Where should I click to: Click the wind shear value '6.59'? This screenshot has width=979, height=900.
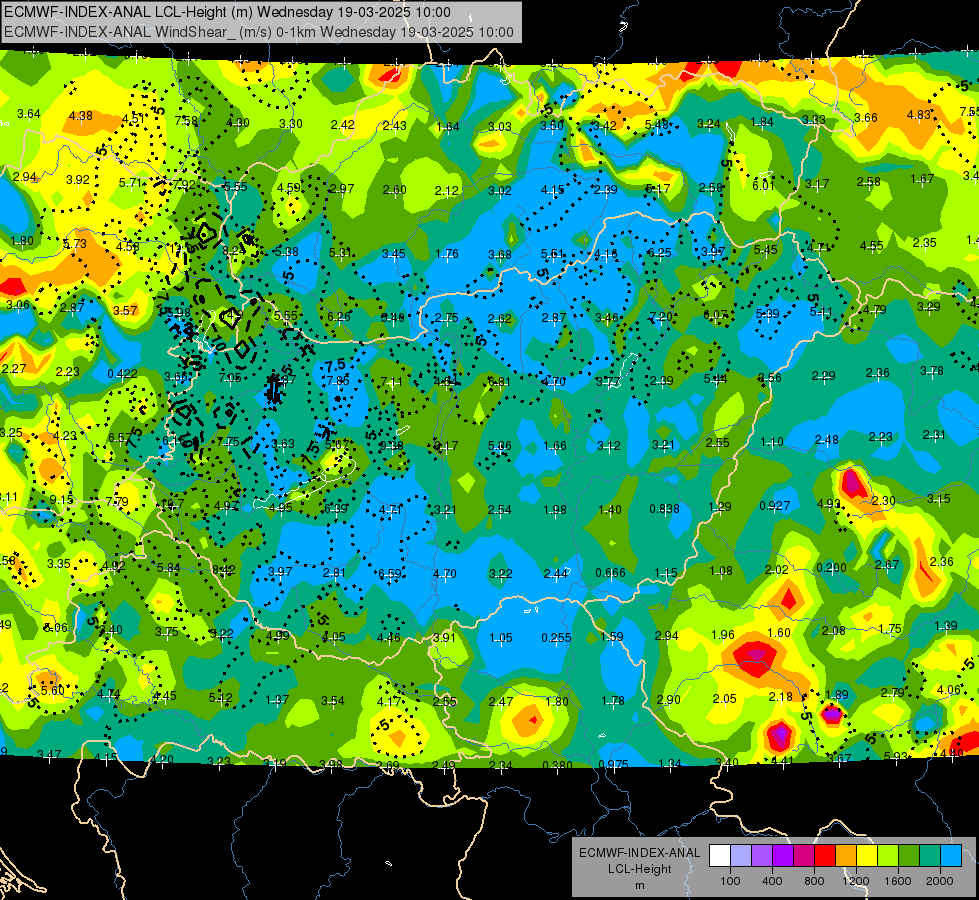pyautogui.click(x=390, y=573)
